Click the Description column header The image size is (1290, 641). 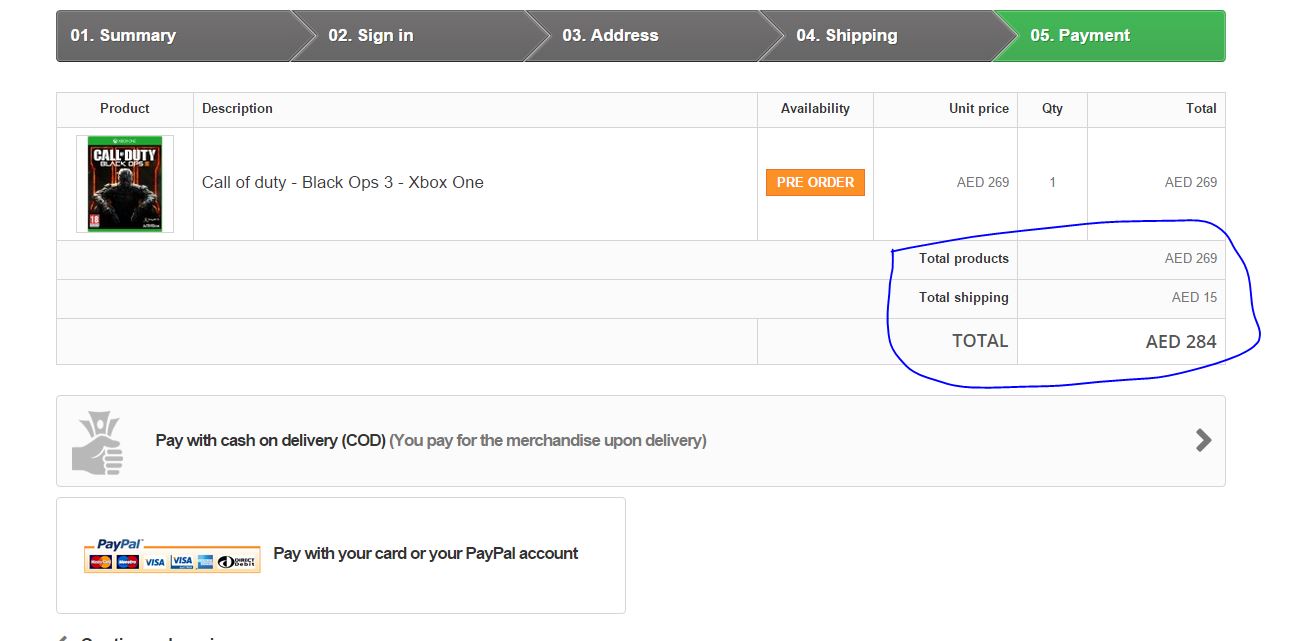(237, 109)
